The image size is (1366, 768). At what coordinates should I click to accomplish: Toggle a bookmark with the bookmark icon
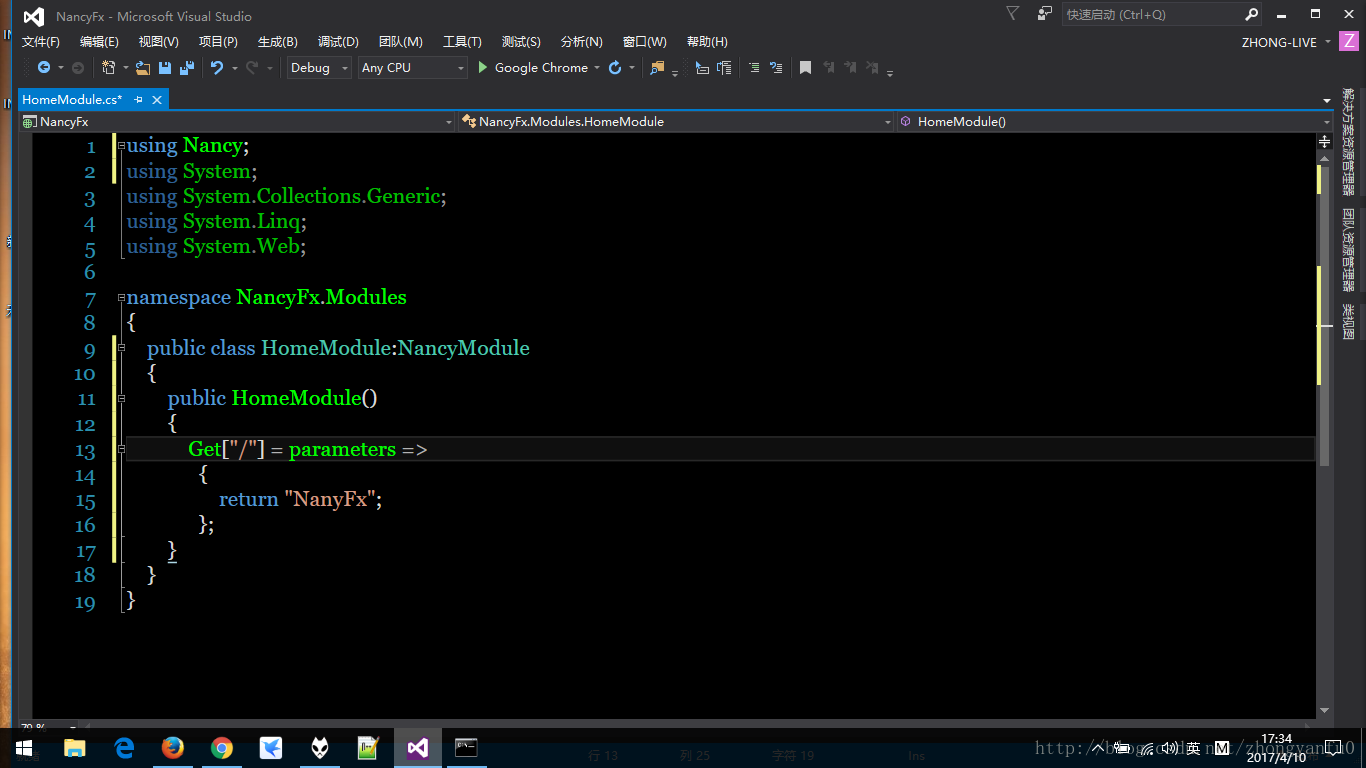[805, 68]
